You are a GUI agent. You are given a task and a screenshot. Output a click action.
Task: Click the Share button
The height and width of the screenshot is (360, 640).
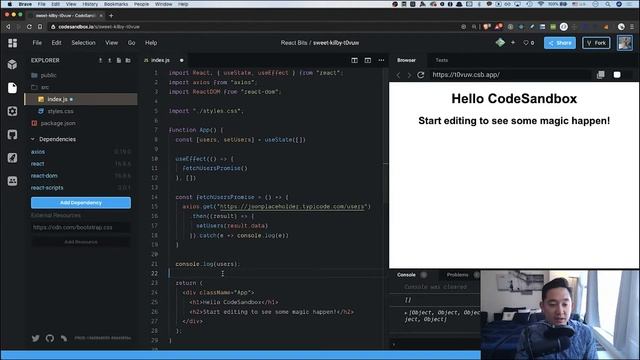560,43
